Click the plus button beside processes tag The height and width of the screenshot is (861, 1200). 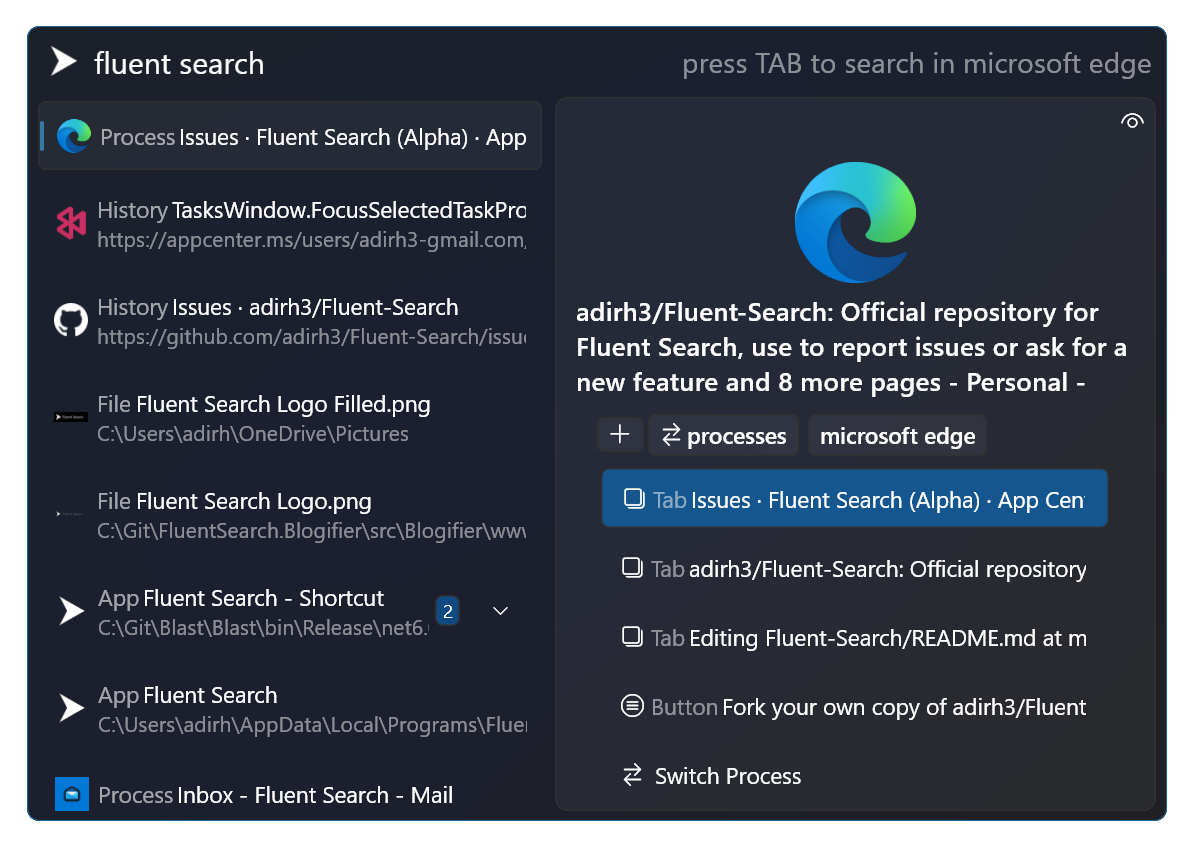[620, 435]
